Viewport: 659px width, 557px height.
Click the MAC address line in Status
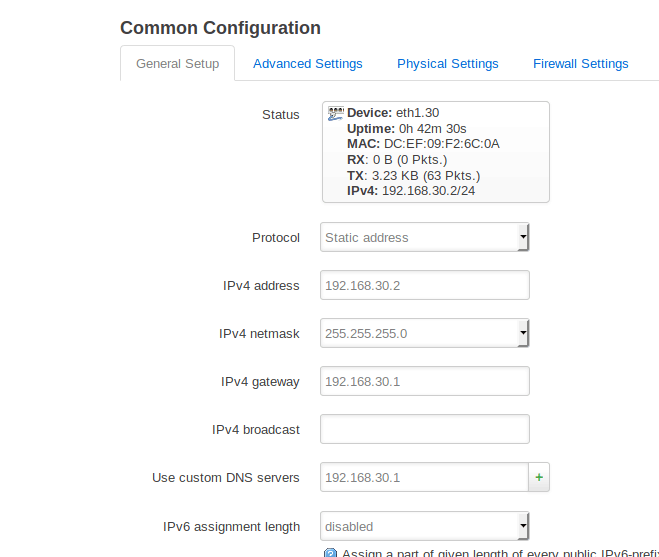click(423, 144)
